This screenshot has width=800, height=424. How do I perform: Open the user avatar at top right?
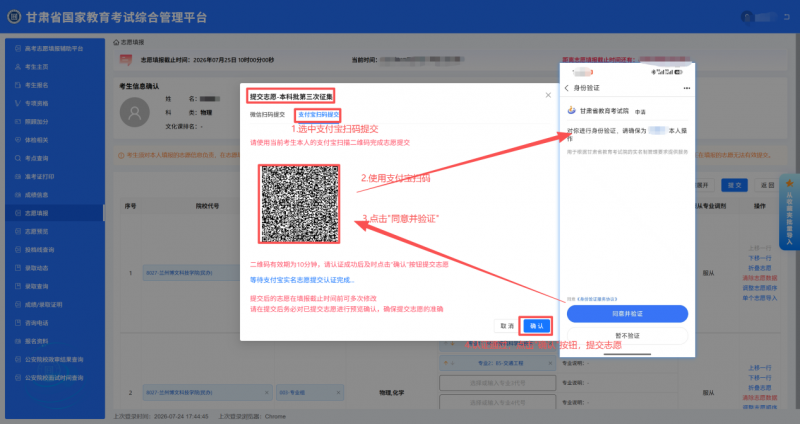[747, 17]
